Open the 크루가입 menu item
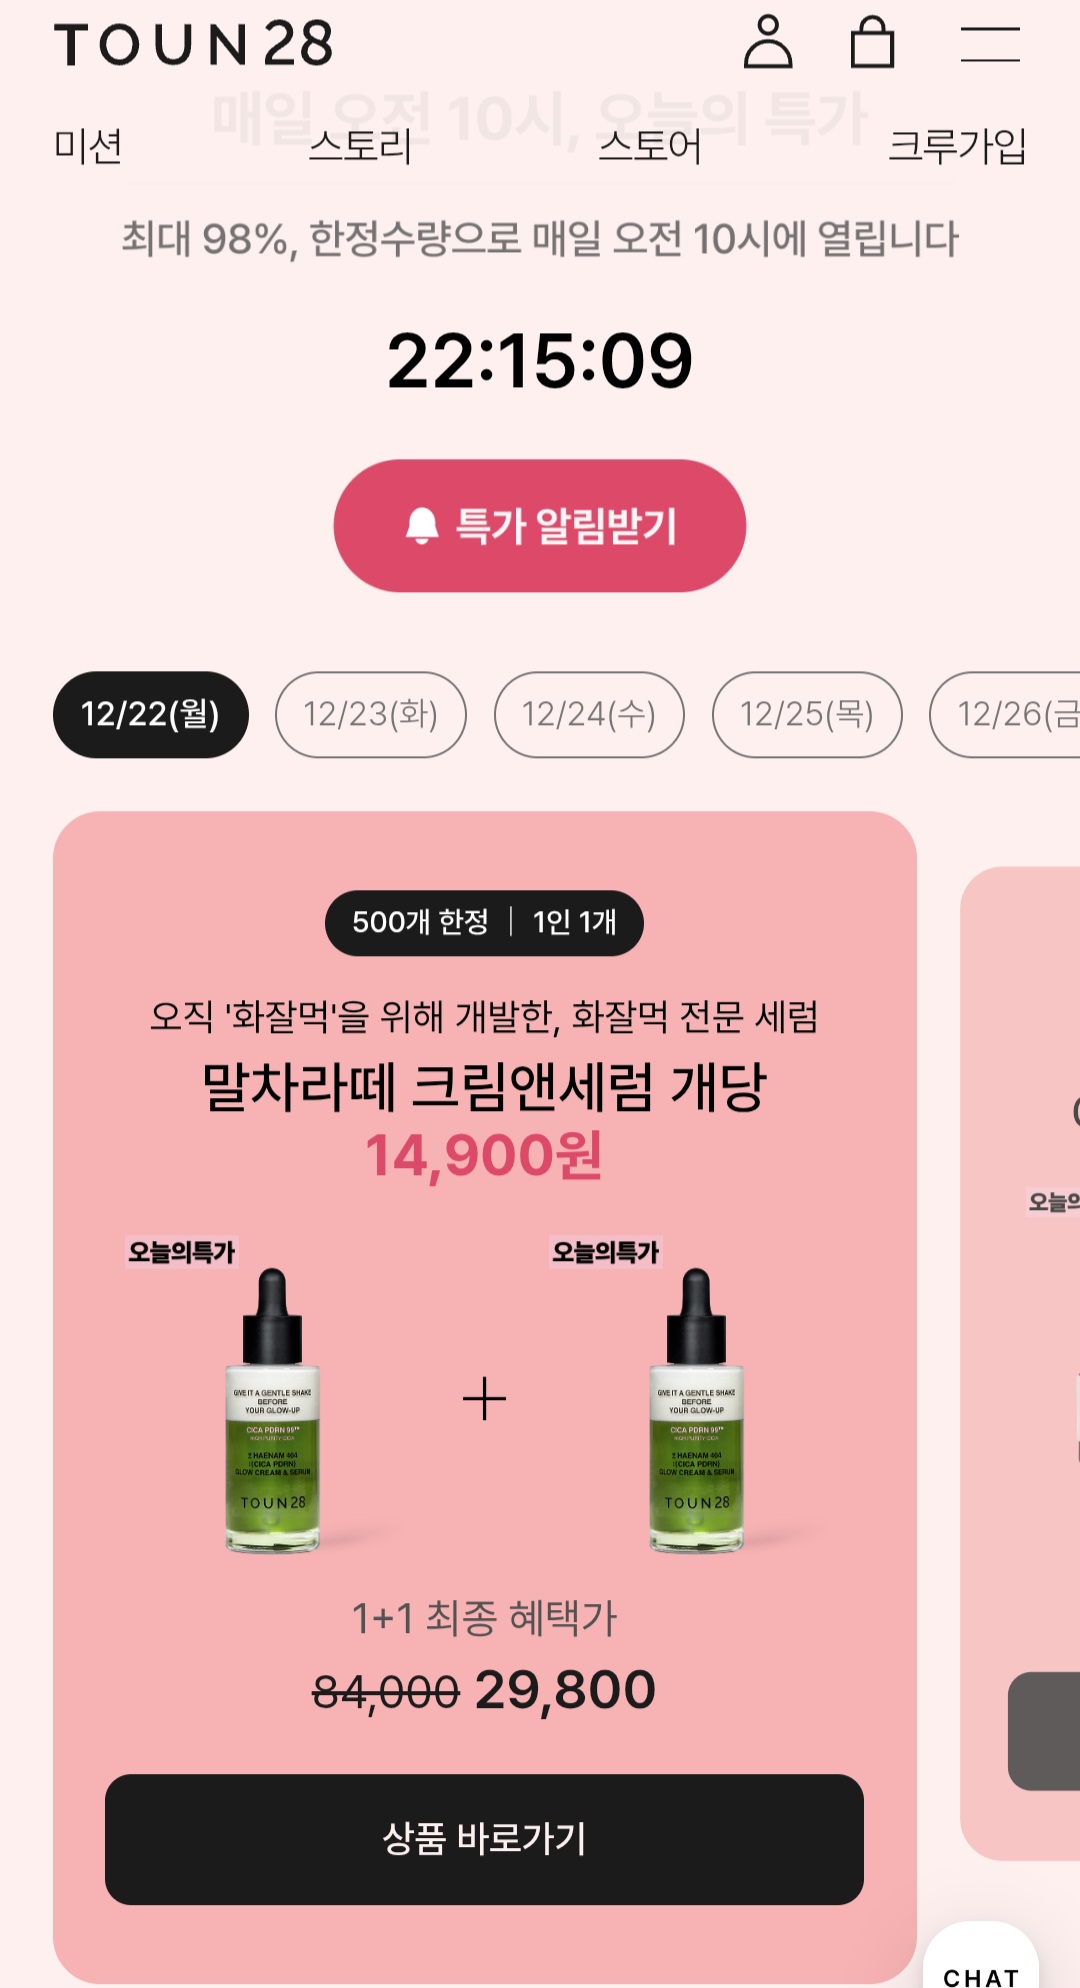1080x1988 pixels. 957,146
